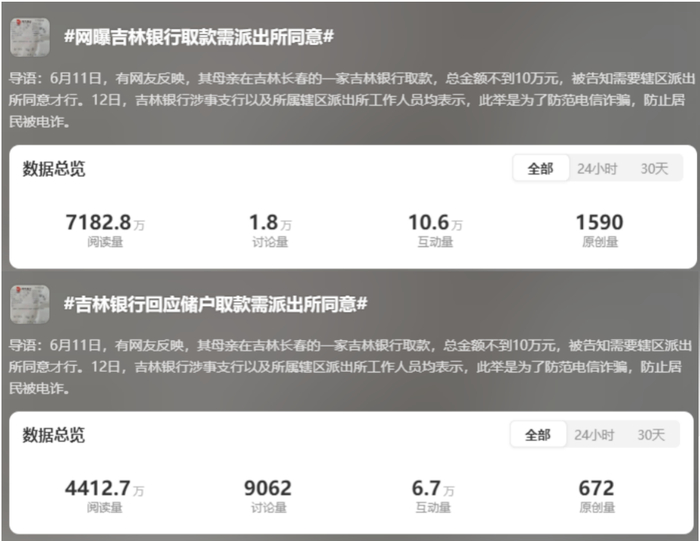Open the #吉林银行回应储户取款需派出所同意# topic title

(x=216, y=304)
